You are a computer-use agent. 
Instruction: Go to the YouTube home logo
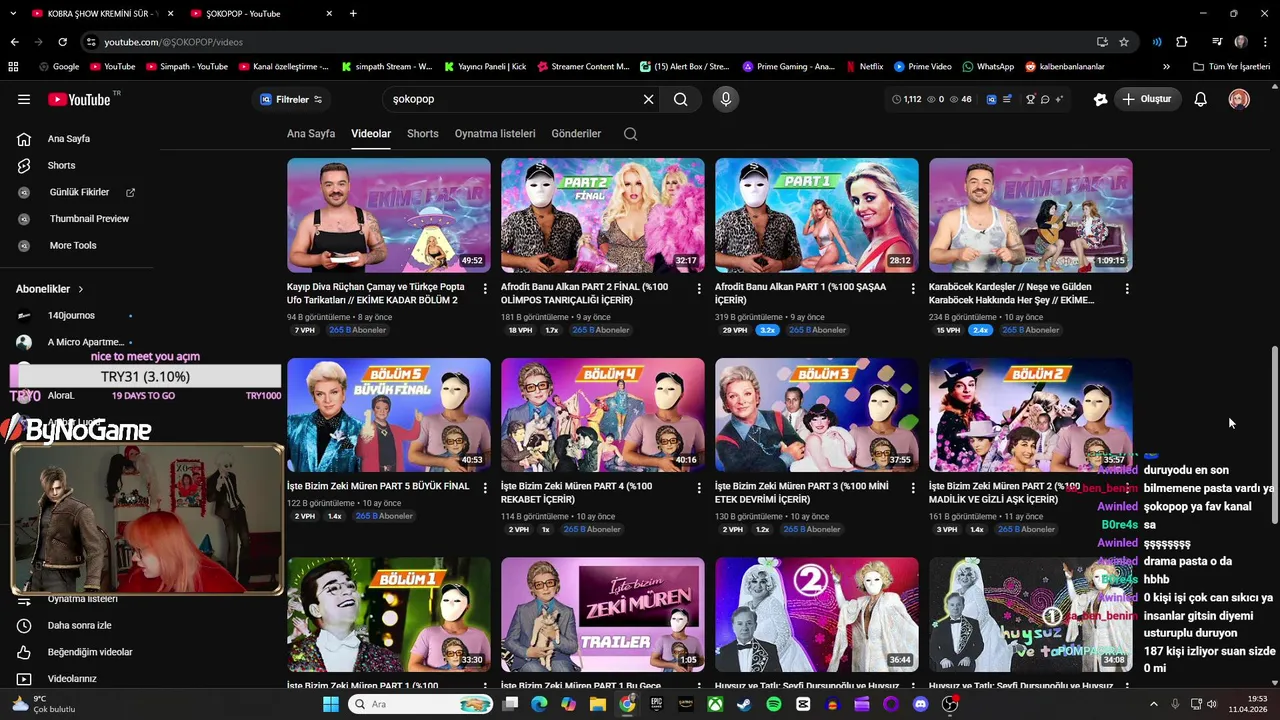coord(79,99)
